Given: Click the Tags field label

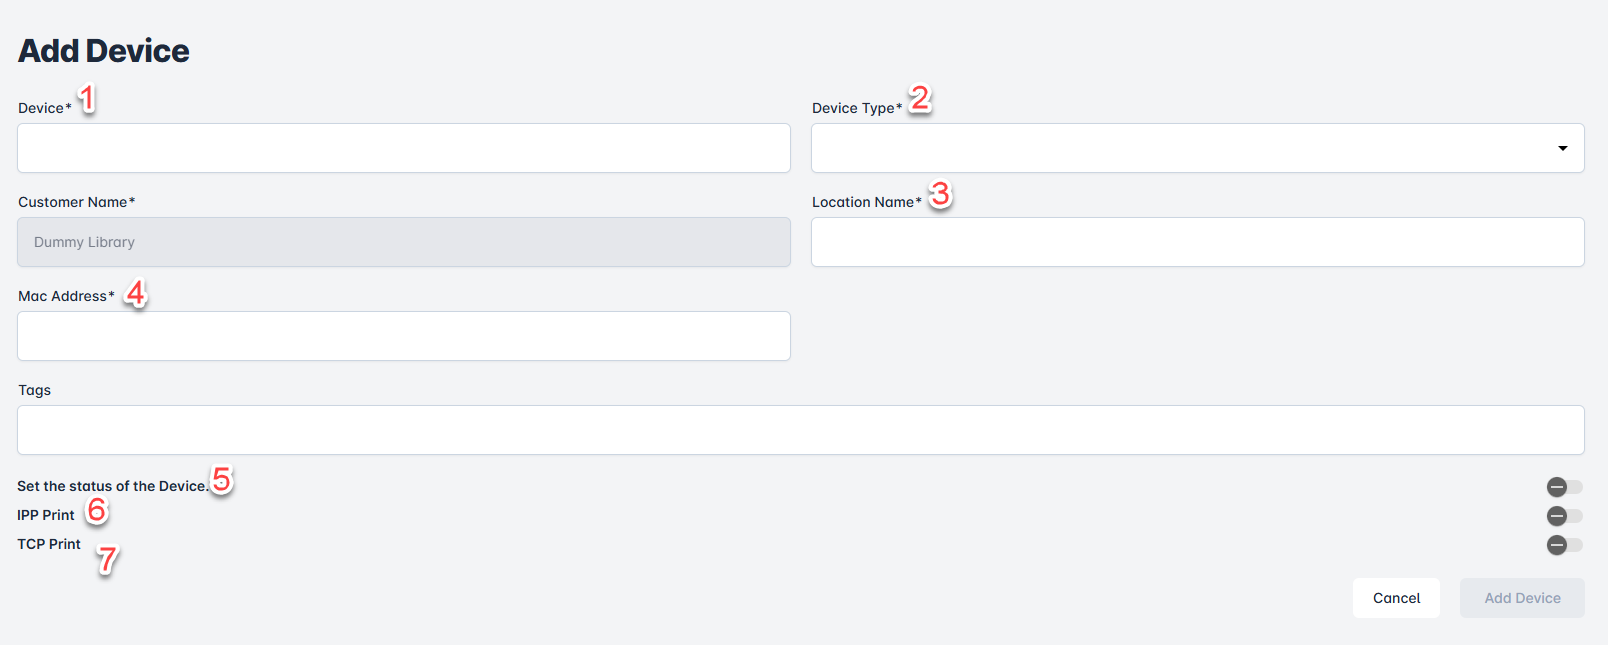Looking at the screenshot, I should coord(35,390).
